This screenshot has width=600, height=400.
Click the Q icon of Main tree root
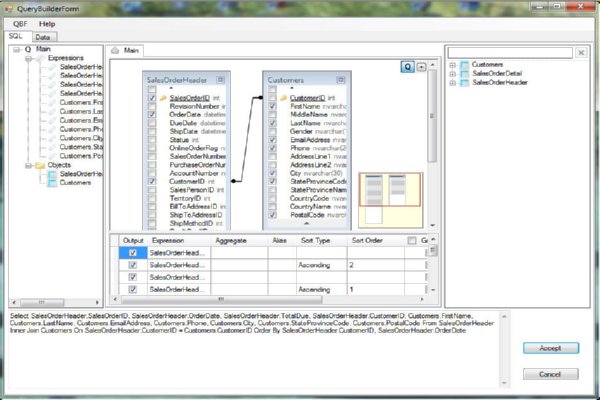(x=28, y=49)
